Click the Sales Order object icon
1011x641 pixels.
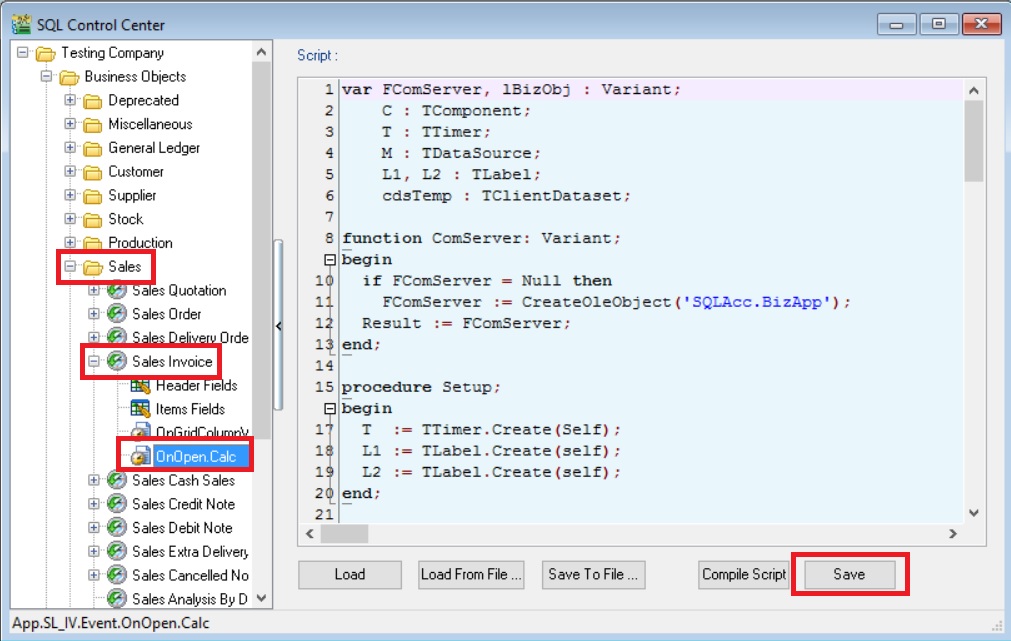(x=117, y=314)
